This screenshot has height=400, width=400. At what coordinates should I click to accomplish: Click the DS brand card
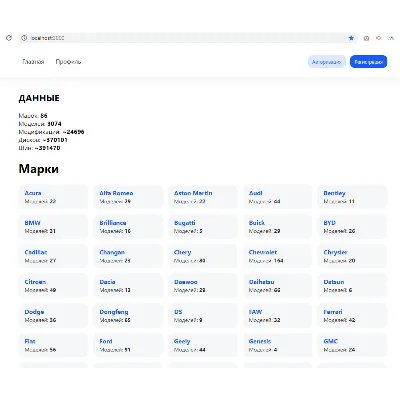(x=203, y=316)
